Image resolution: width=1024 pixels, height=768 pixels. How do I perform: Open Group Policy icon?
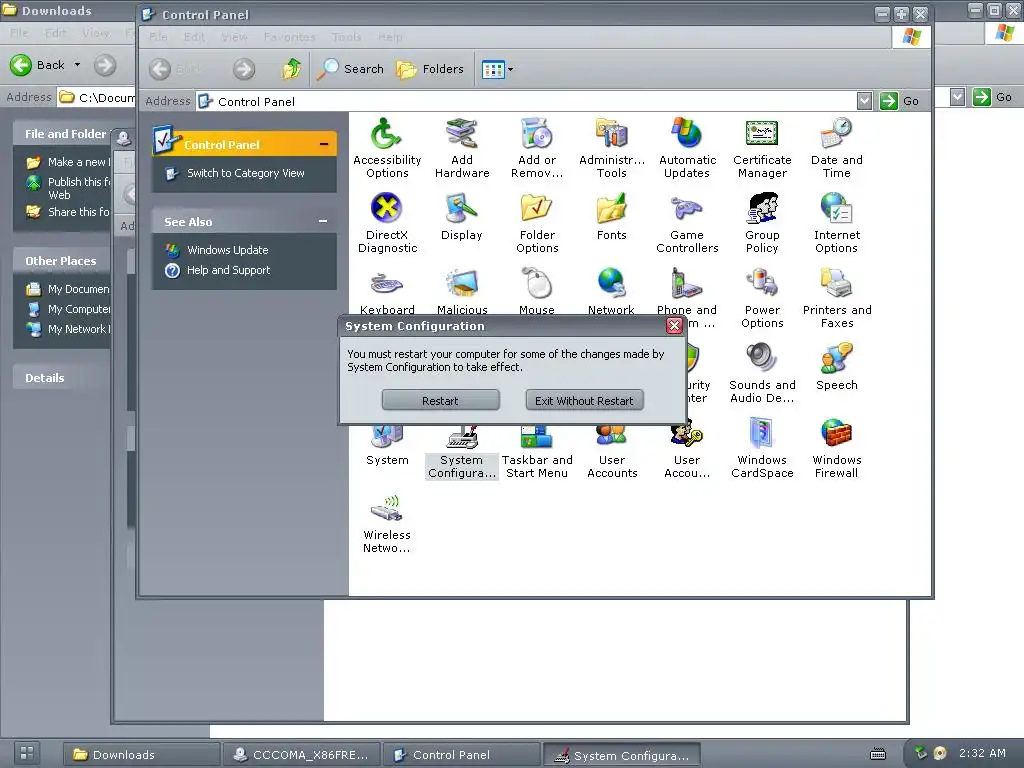(x=762, y=223)
